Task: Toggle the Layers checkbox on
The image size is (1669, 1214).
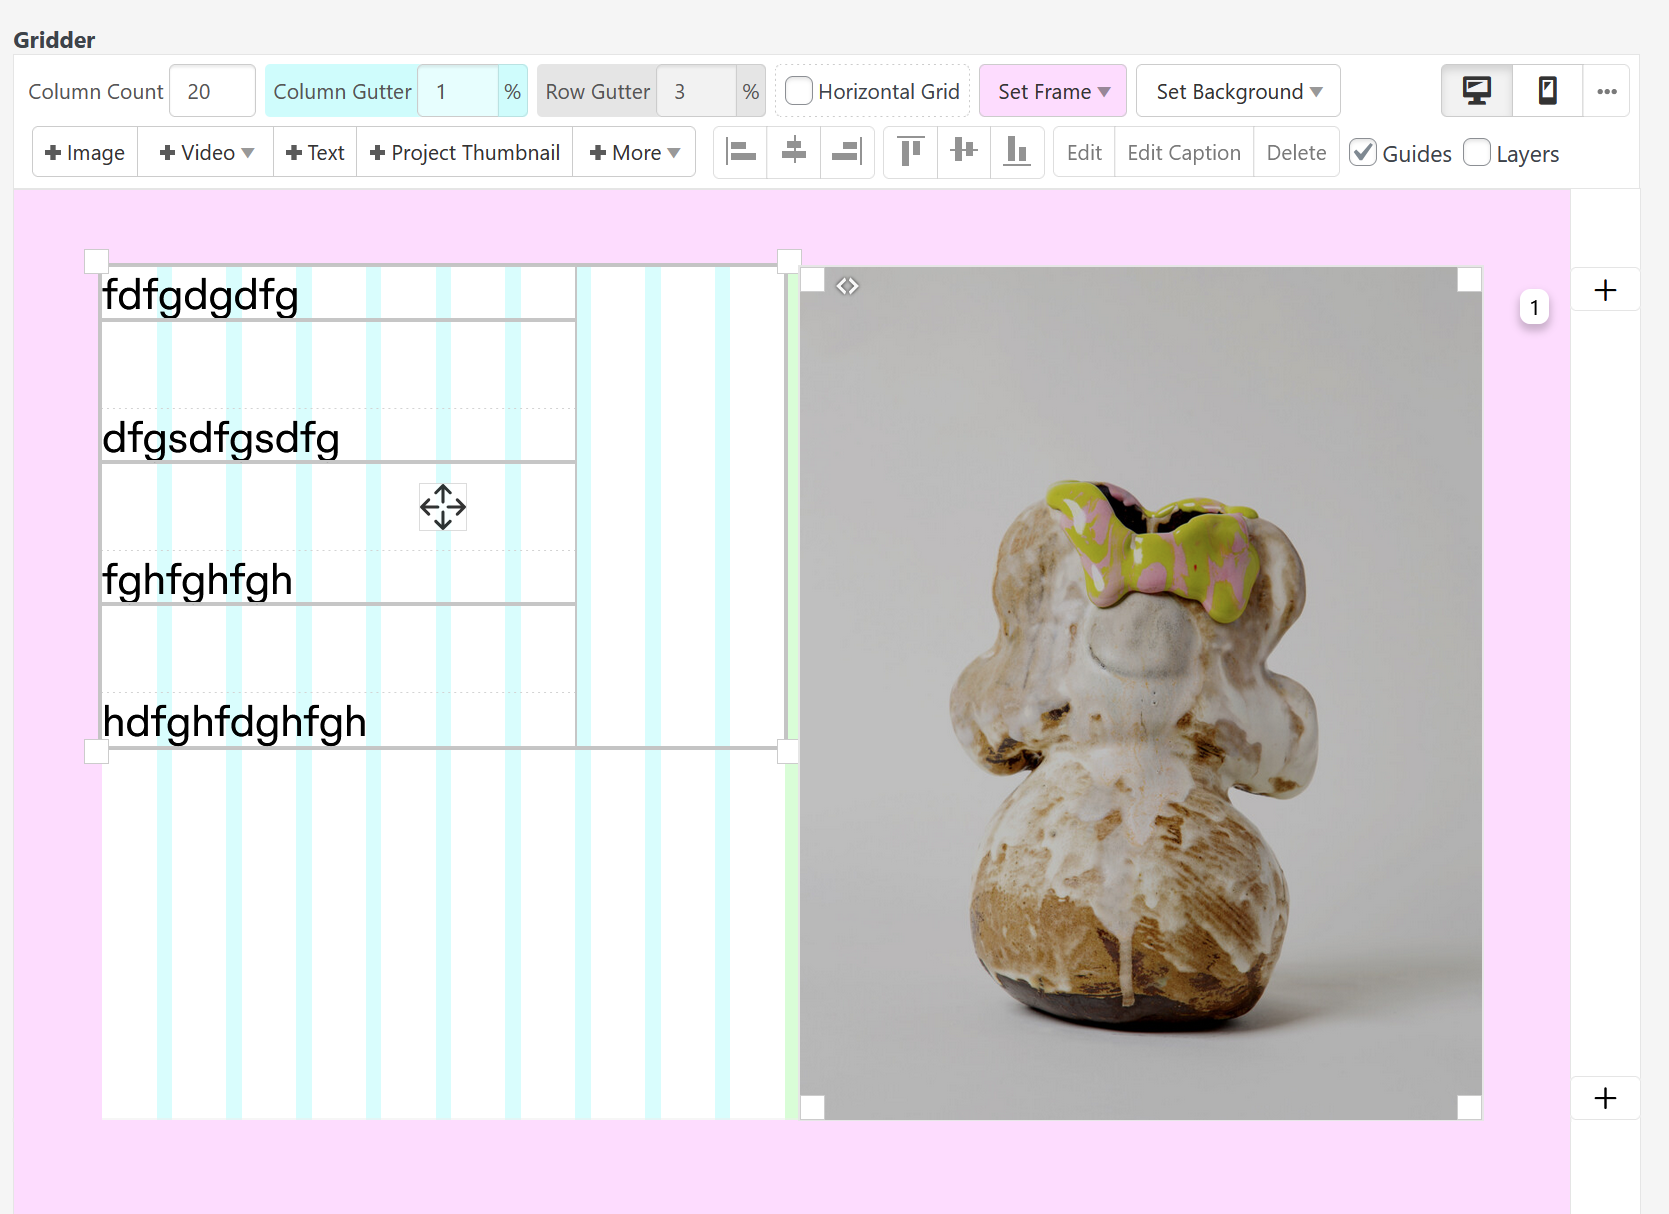Action: pos(1477,153)
